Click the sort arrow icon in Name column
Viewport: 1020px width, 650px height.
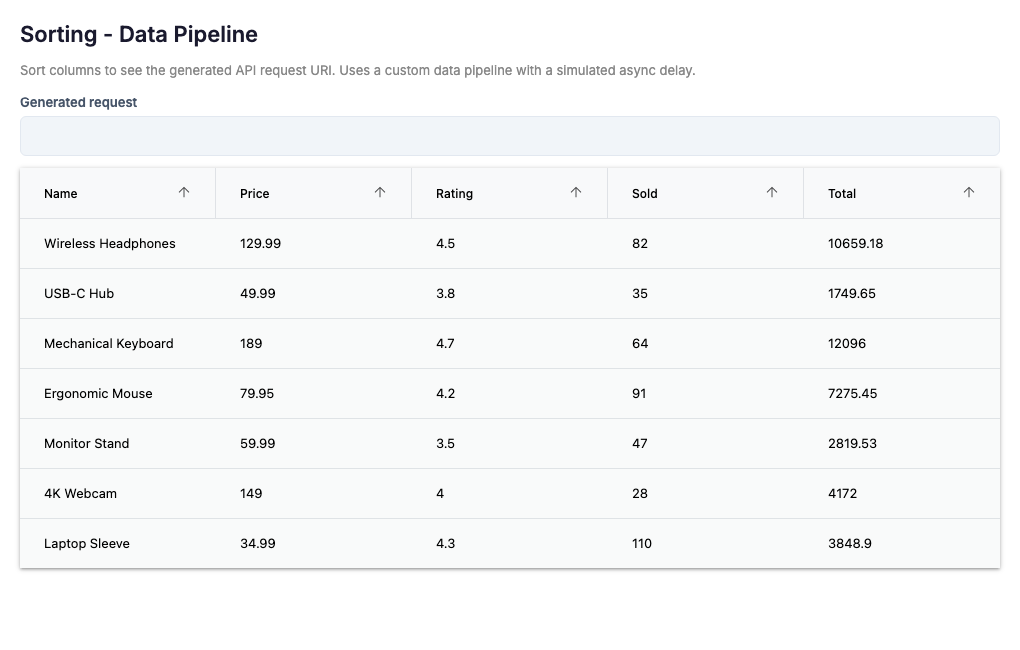(x=184, y=193)
